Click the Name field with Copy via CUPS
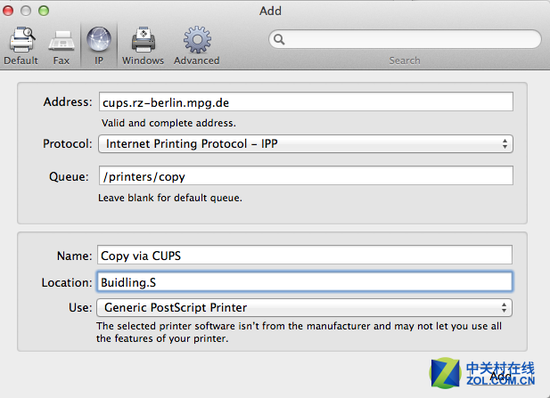The width and height of the screenshot is (550, 398). point(304,255)
